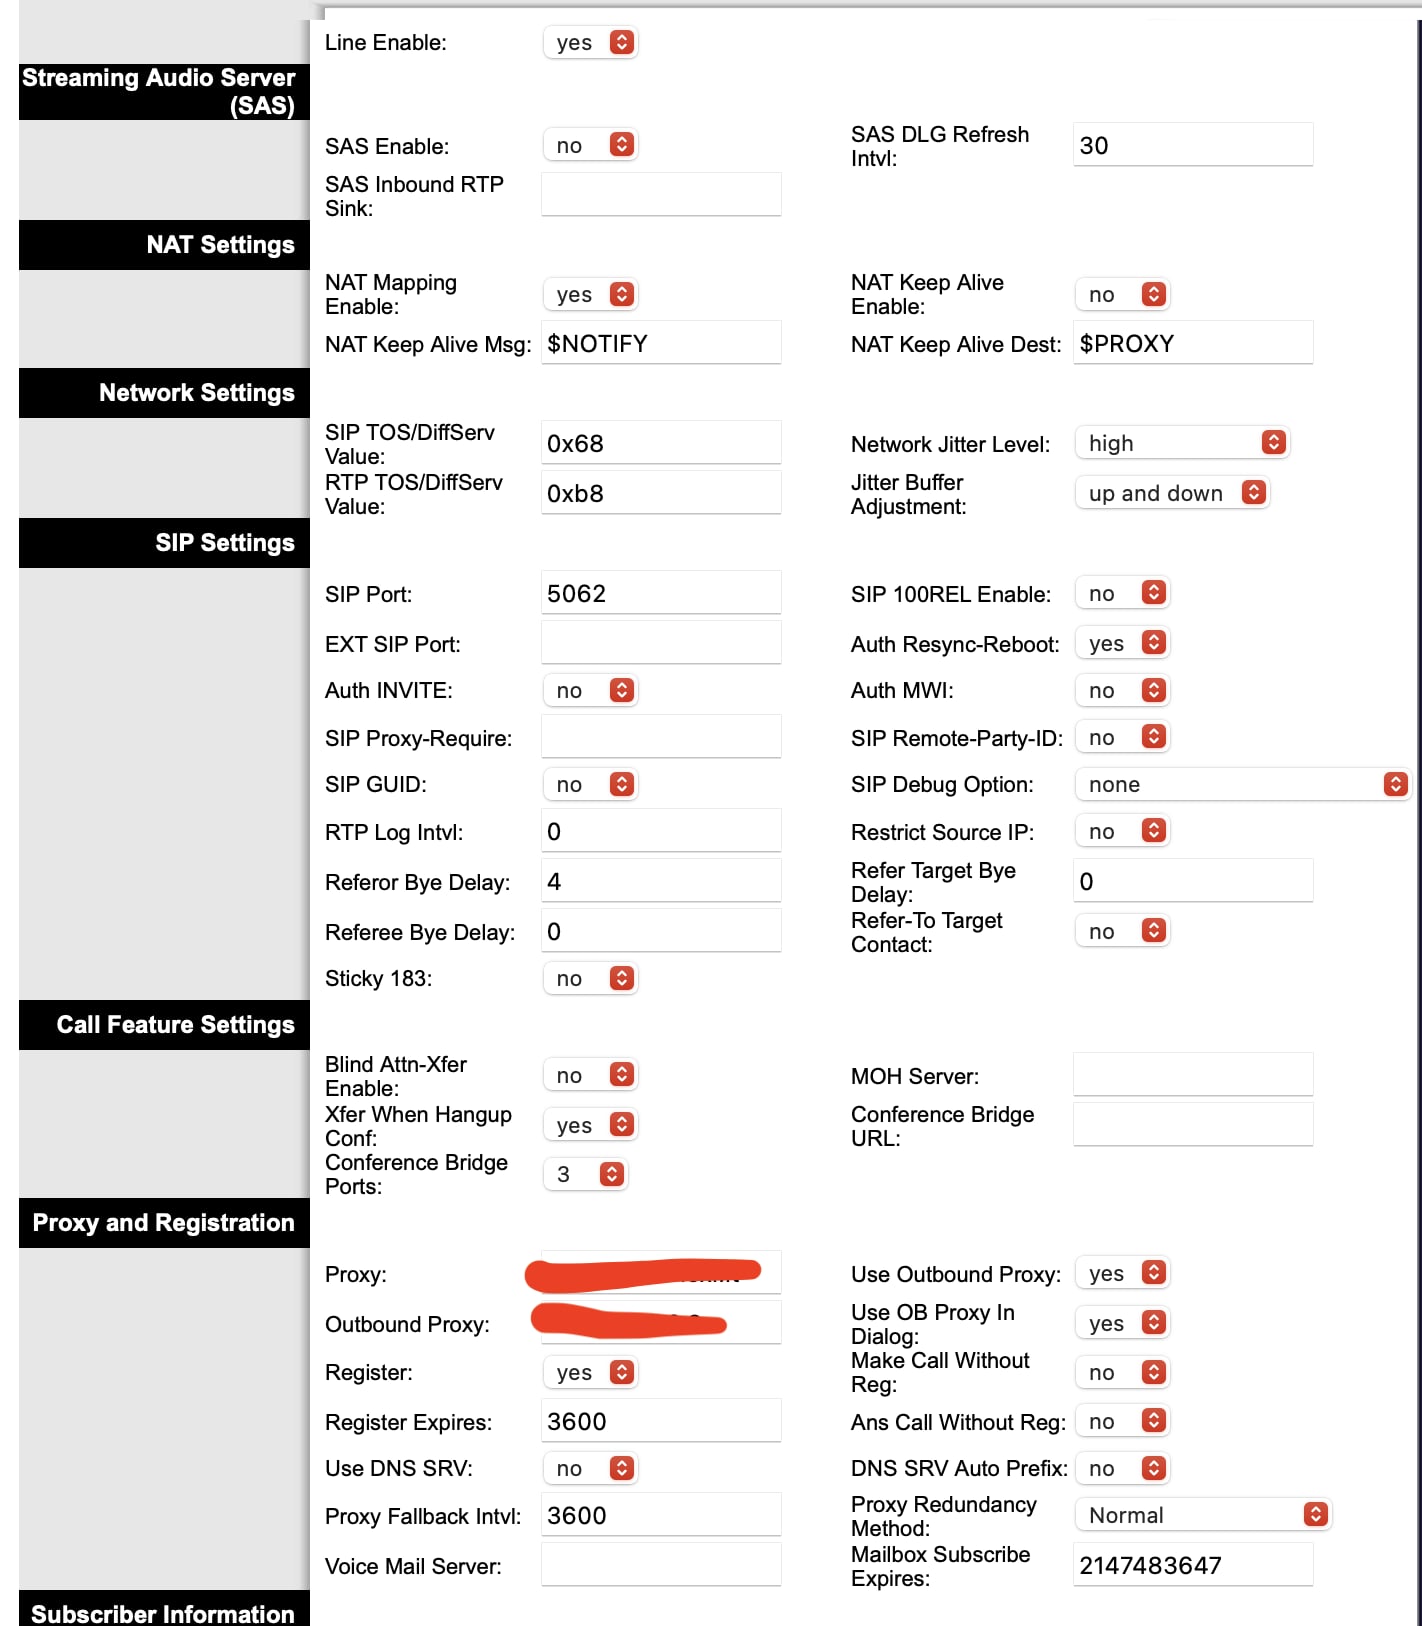The width and height of the screenshot is (1422, 1626).
Task: Click the NAT Keep Alive Msg field
Action: pos(660,343)
